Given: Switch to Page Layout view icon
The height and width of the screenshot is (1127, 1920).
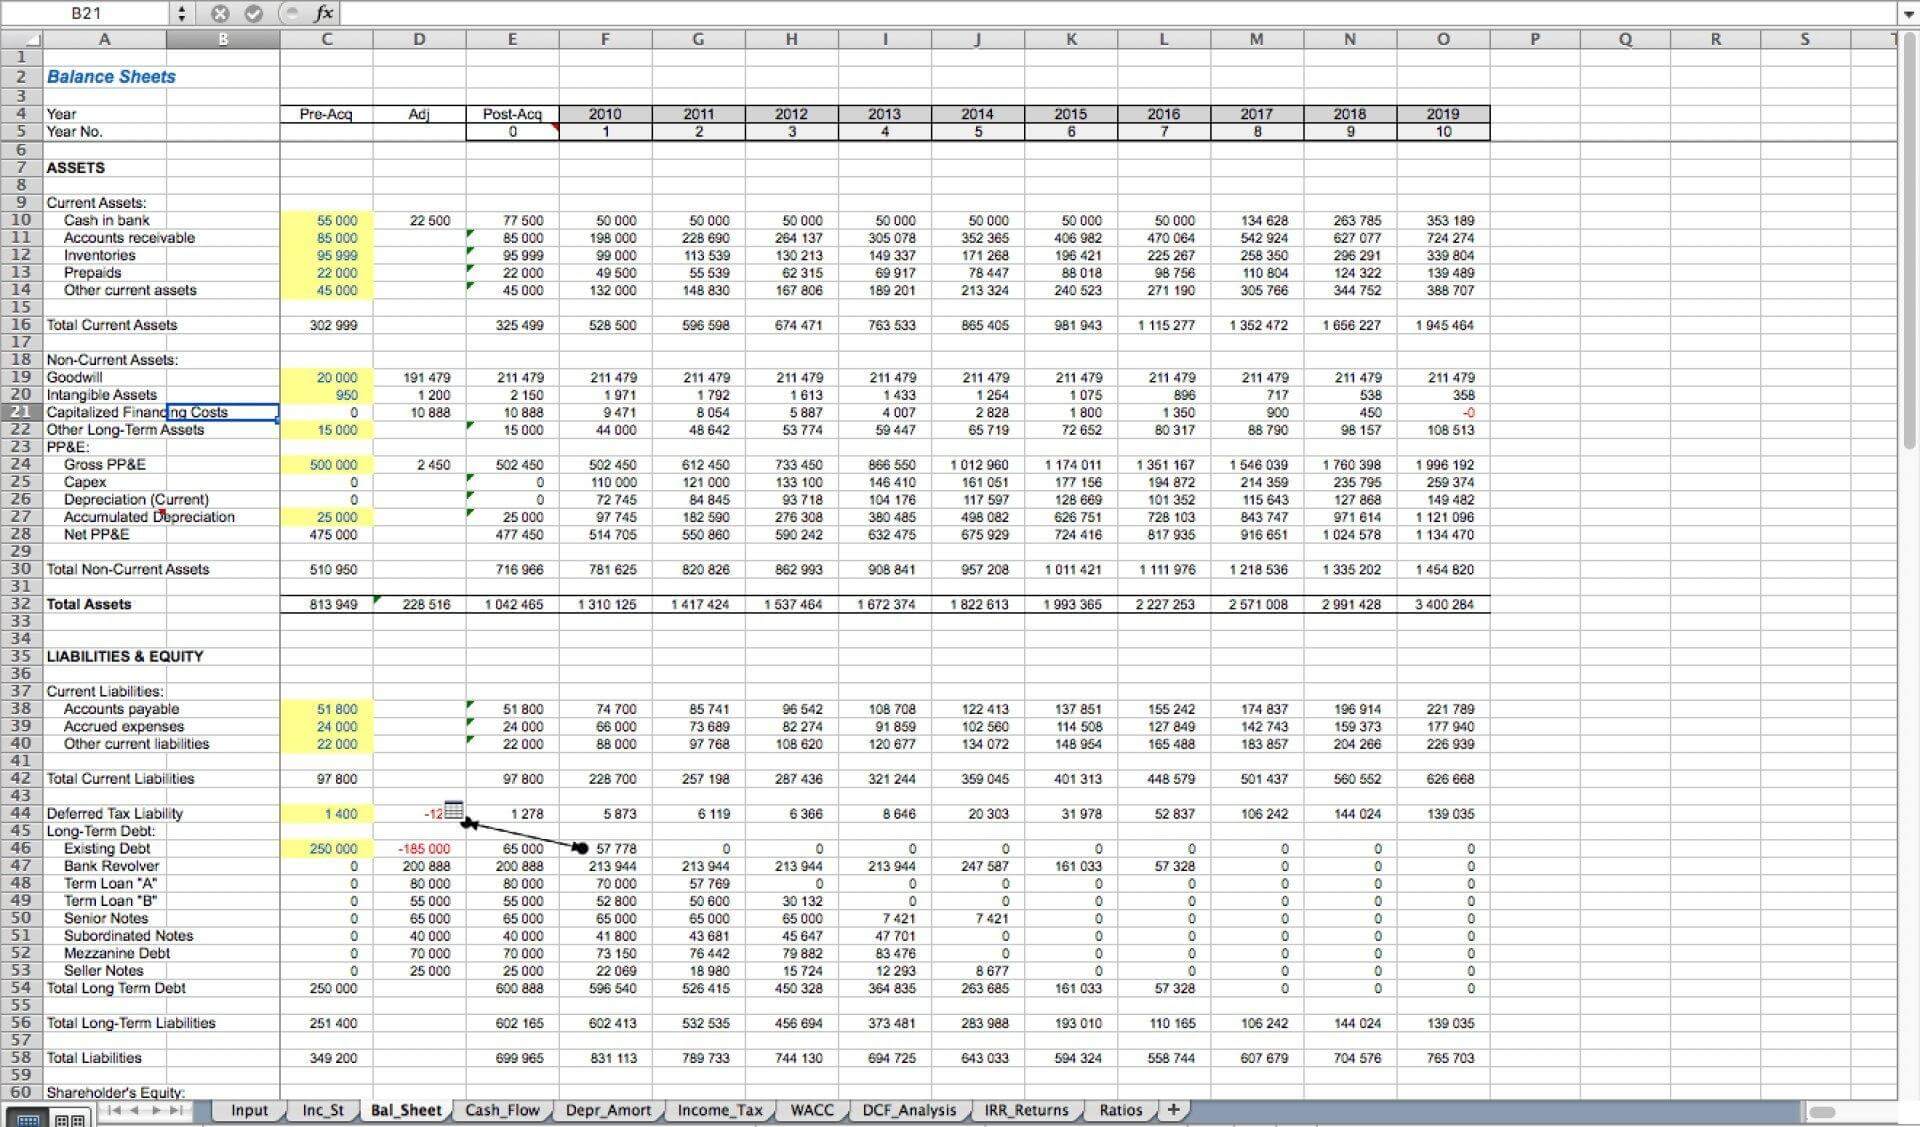Looking at the screenshot, I should (x=70, y=1119).
